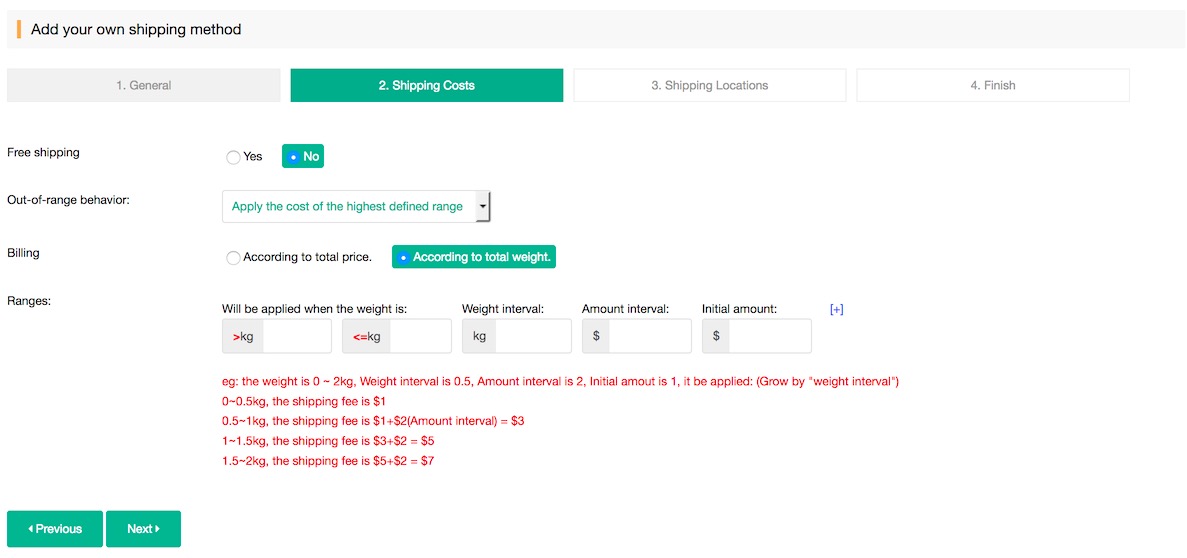Click the dollar sign on Initial amount
Screen dimensions: 1187x558
coord(716,337)
